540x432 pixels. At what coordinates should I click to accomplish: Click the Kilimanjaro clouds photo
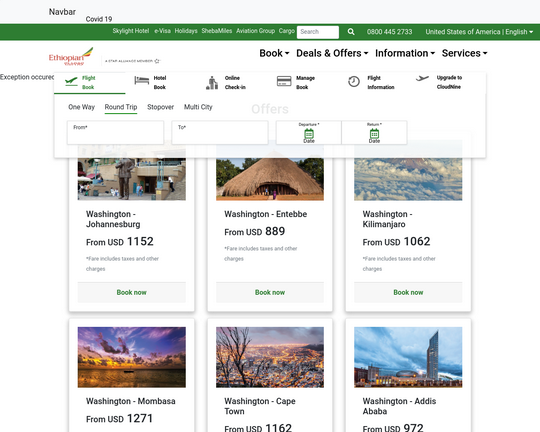pos(408,179)
